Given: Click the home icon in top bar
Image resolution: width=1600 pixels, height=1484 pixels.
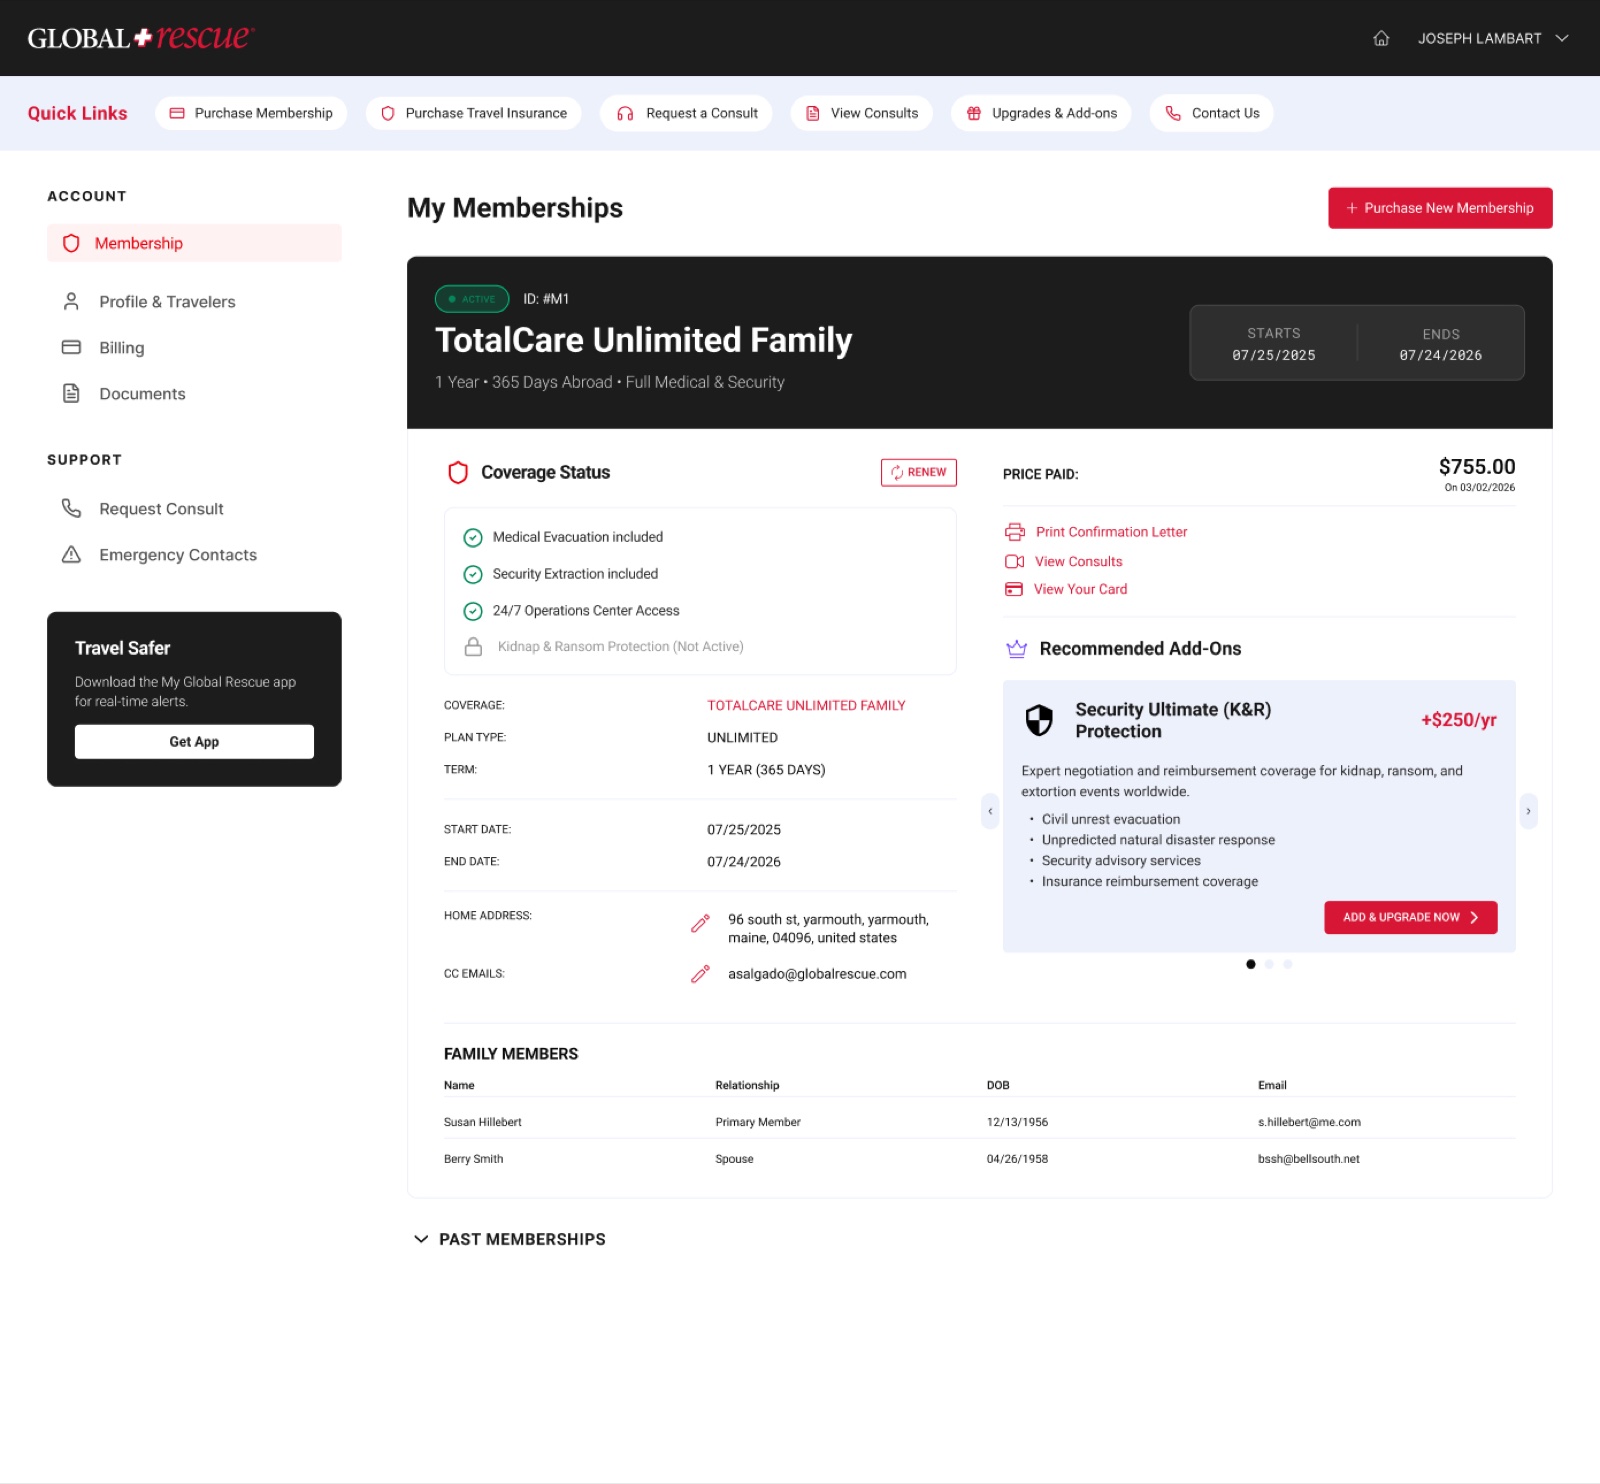Looking at the screenshot, I should click(x=1381, y=38).
